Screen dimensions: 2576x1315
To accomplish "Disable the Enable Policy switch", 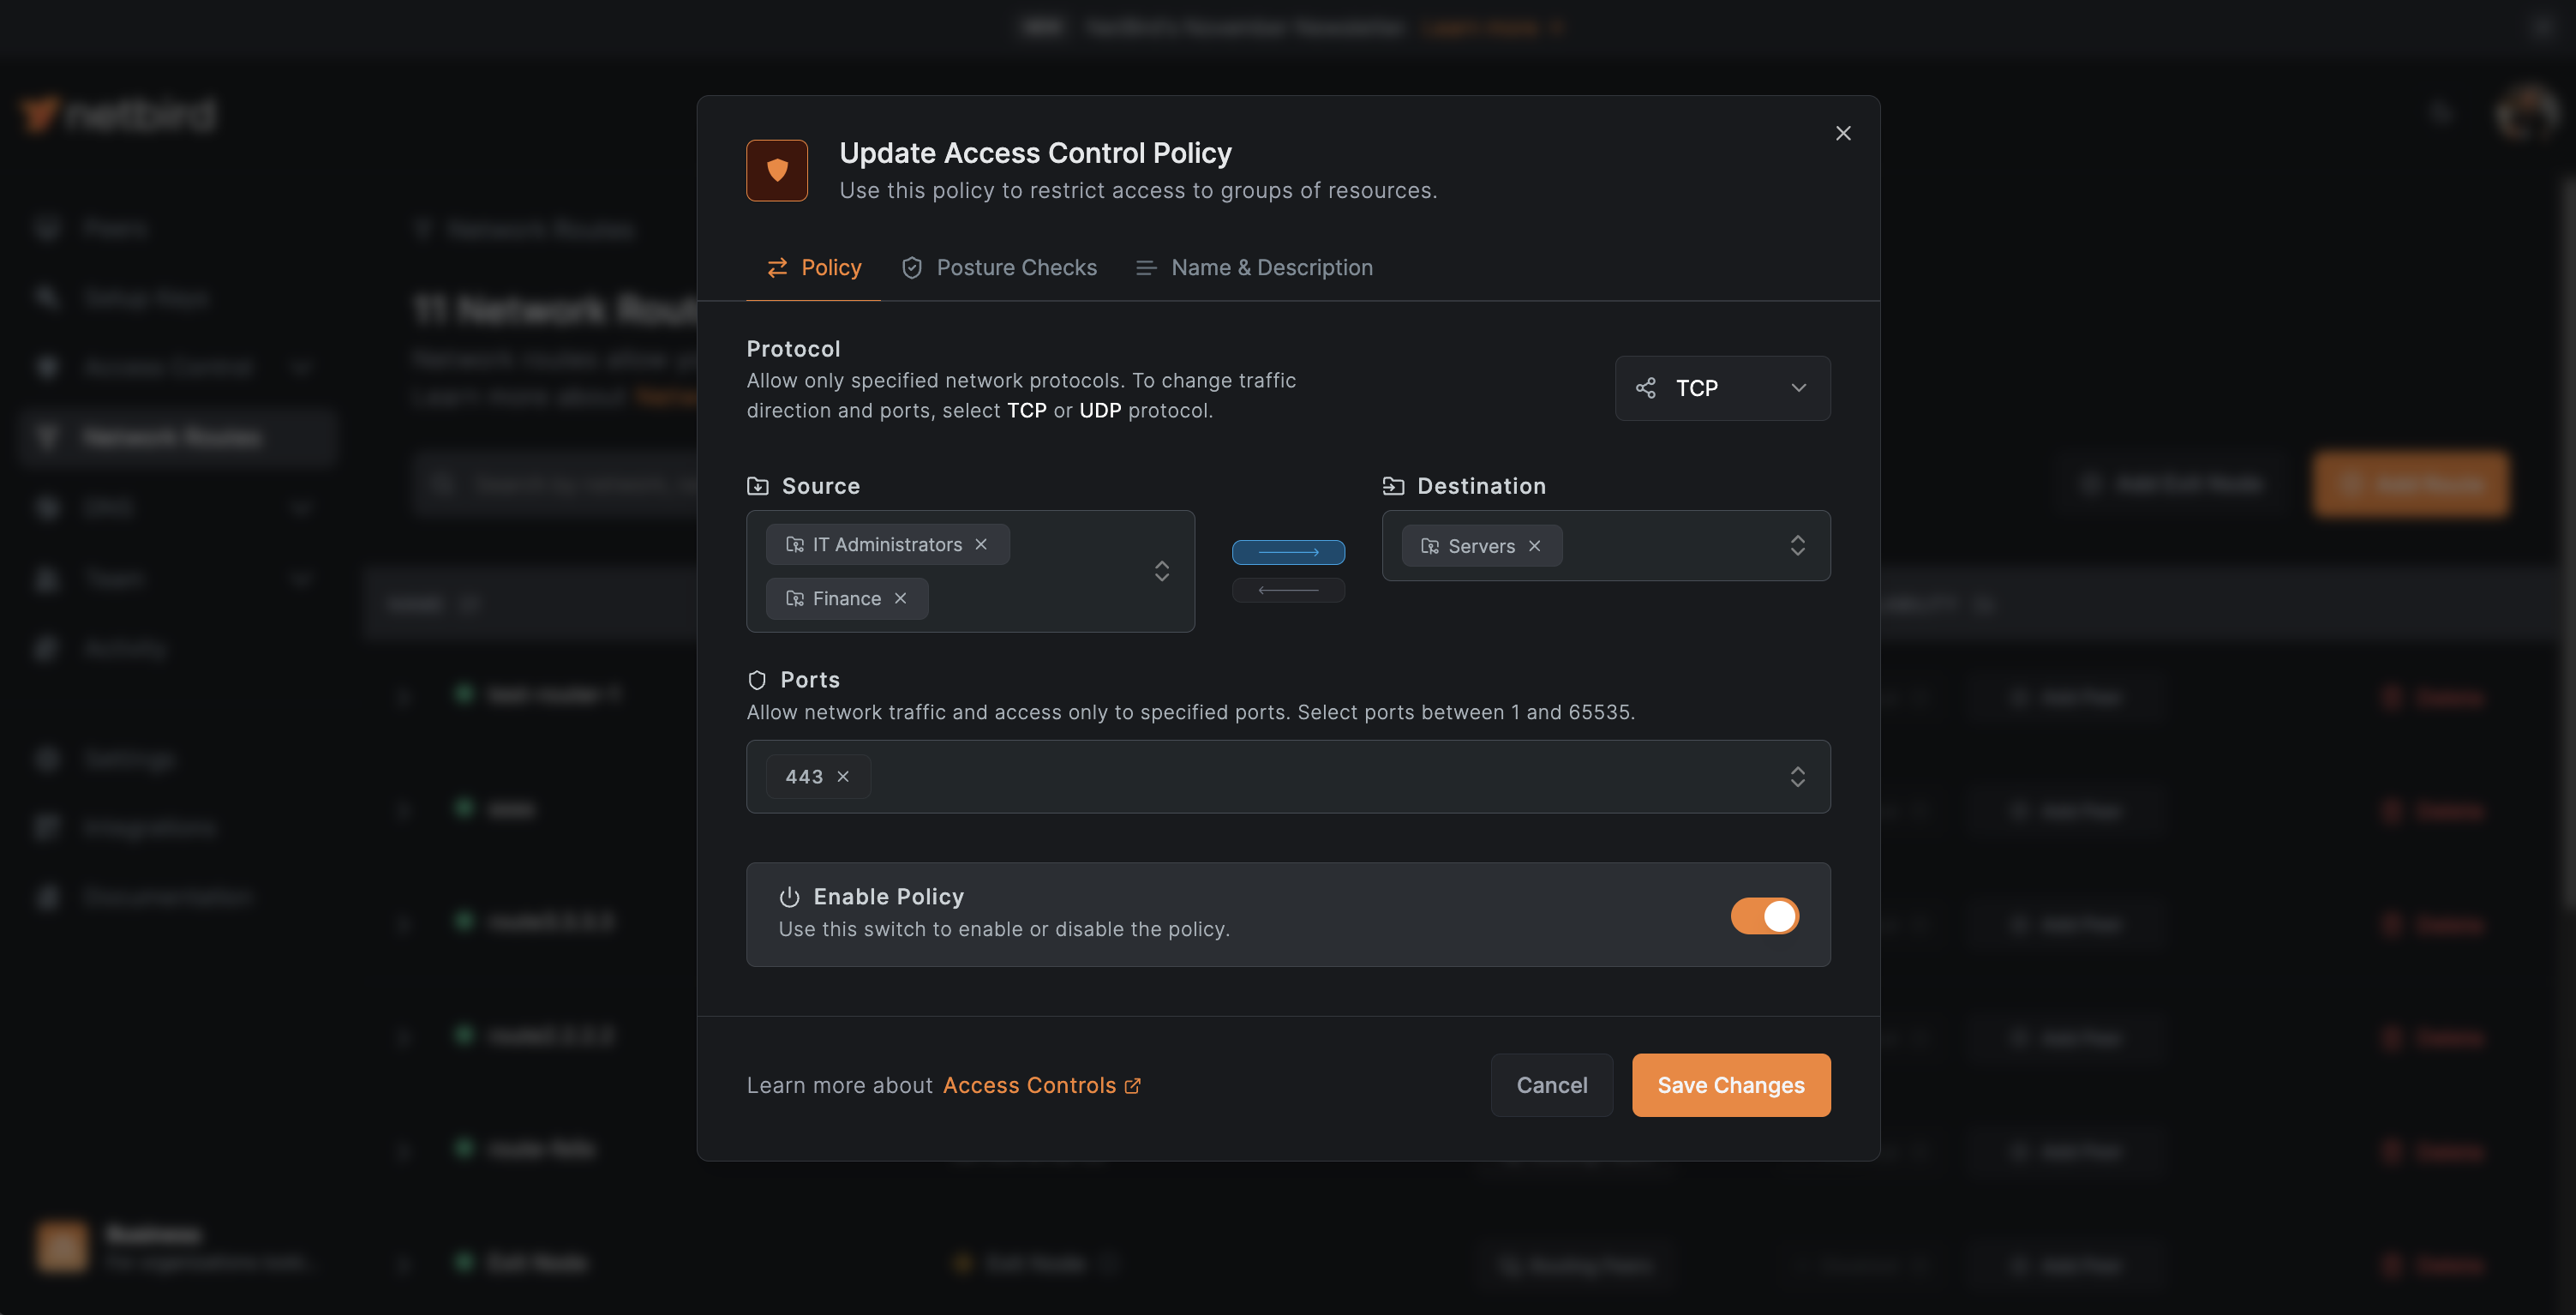I will [x=1764, y=915].
